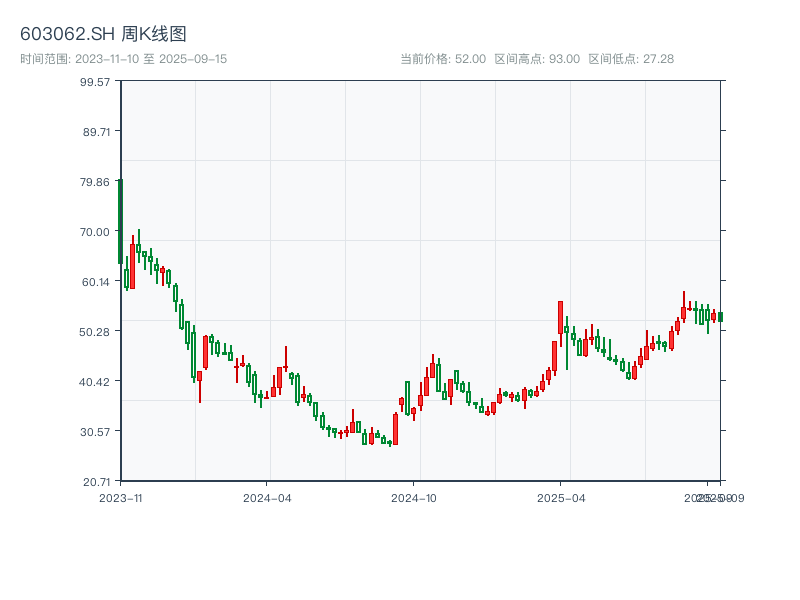
Task: Click the y-axis label 20.71
Action: click(x=96, y=482)
